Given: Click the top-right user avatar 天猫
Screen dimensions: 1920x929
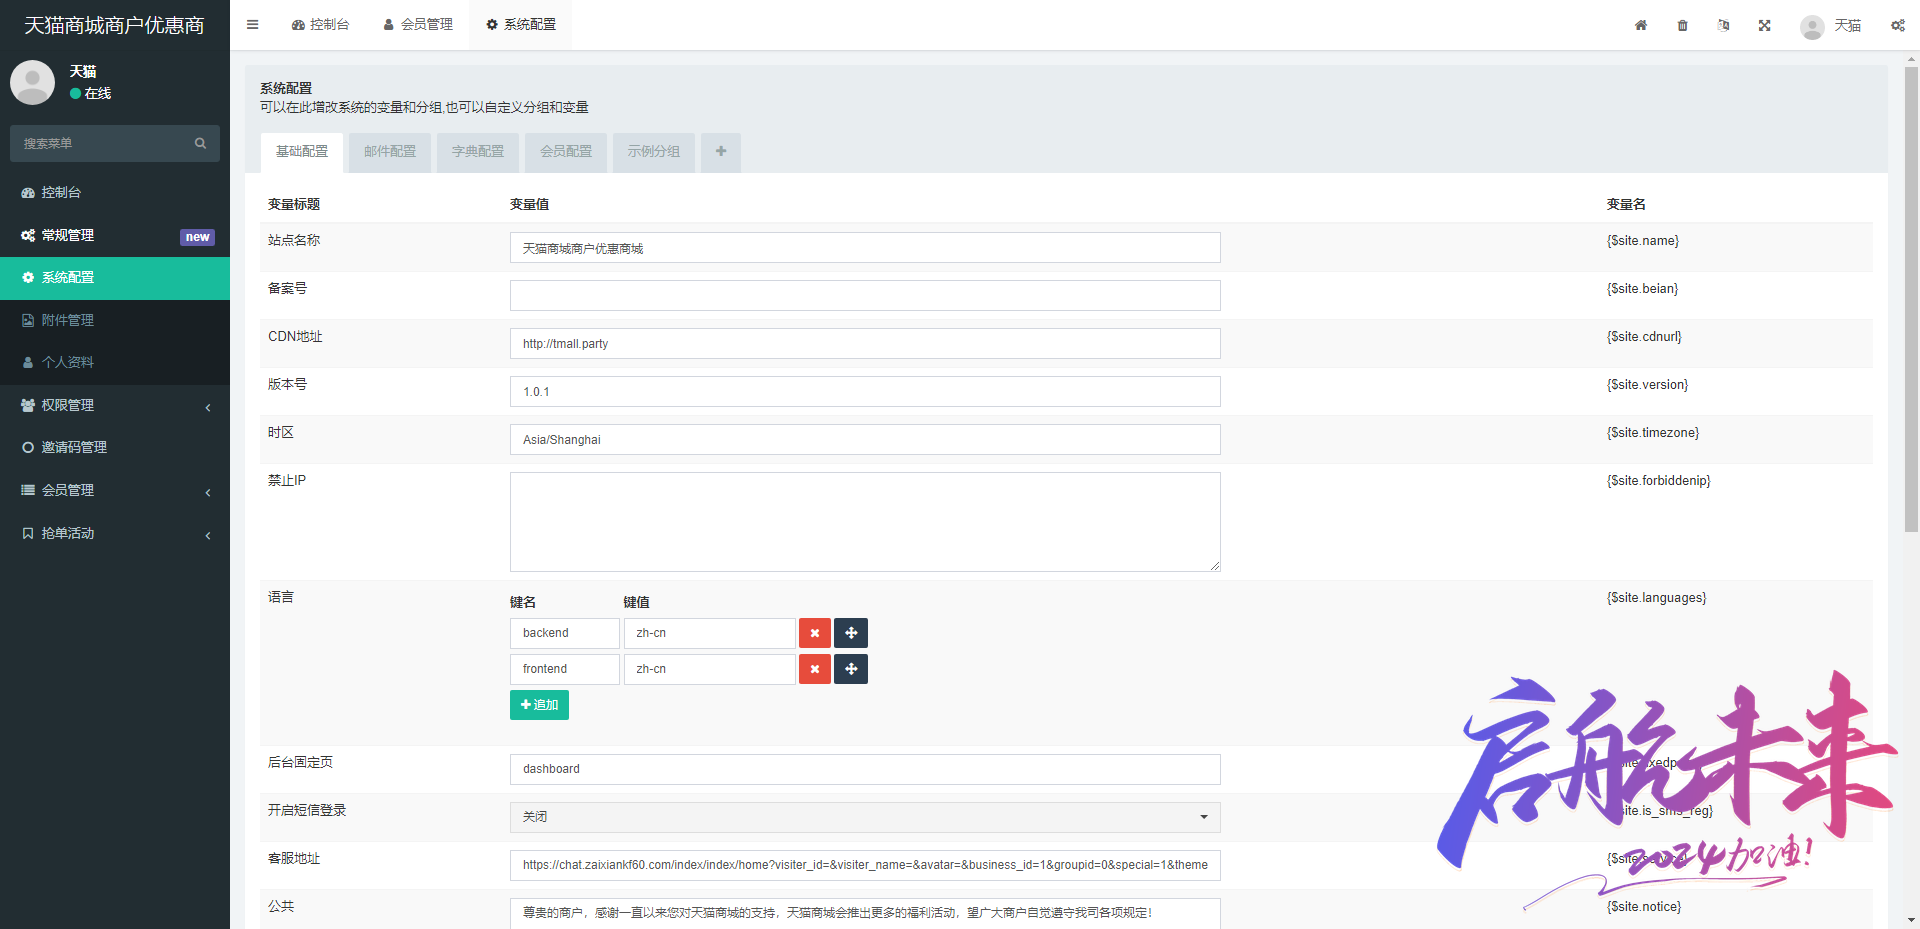Looking at the screenshot, I should coord(1830,26).
